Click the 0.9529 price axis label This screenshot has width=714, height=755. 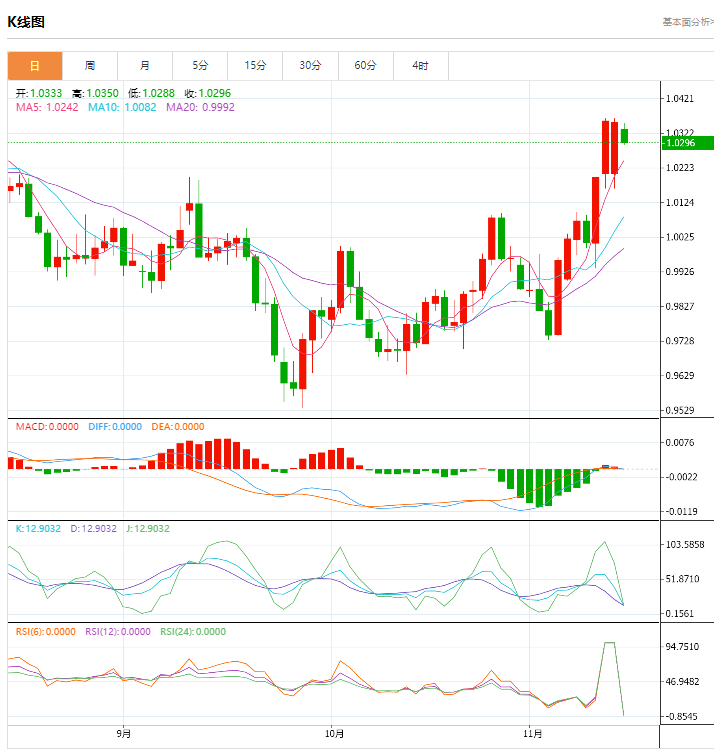[x=680, y=411]
